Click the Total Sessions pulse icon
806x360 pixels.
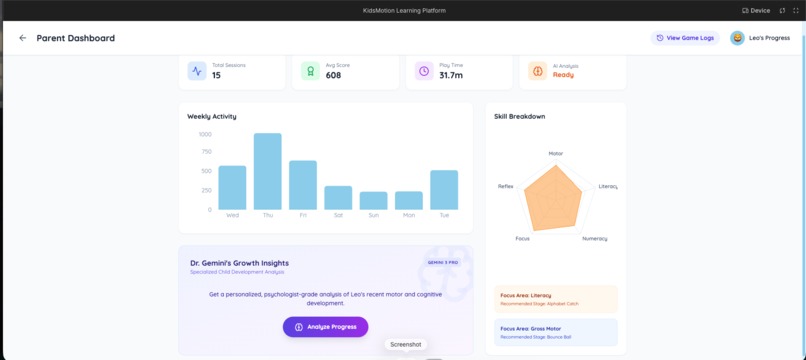coord(197,71)
